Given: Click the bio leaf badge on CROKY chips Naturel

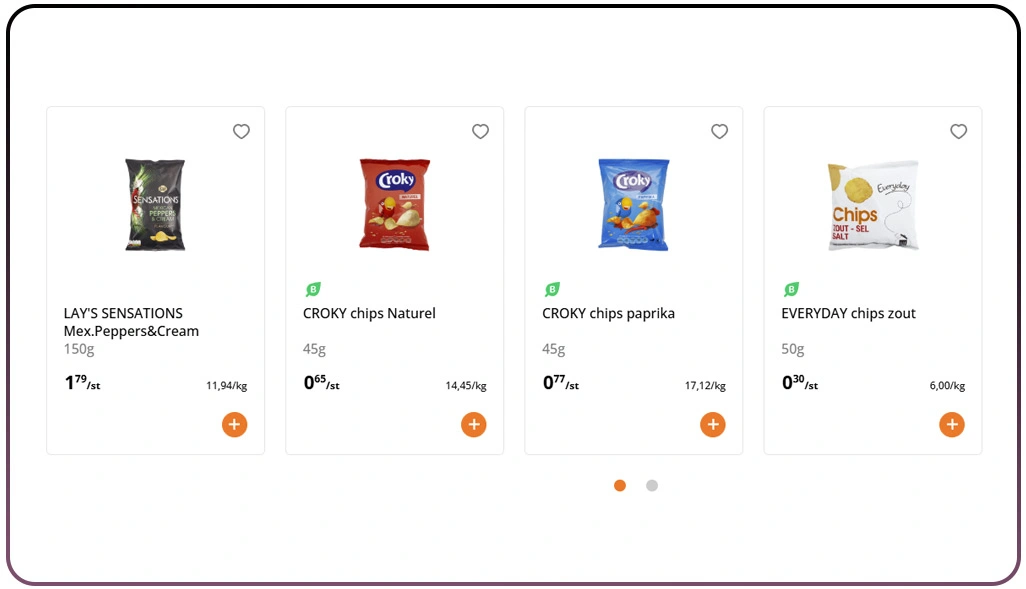Looking at the screenshot, I should click(x=313, y=289).
